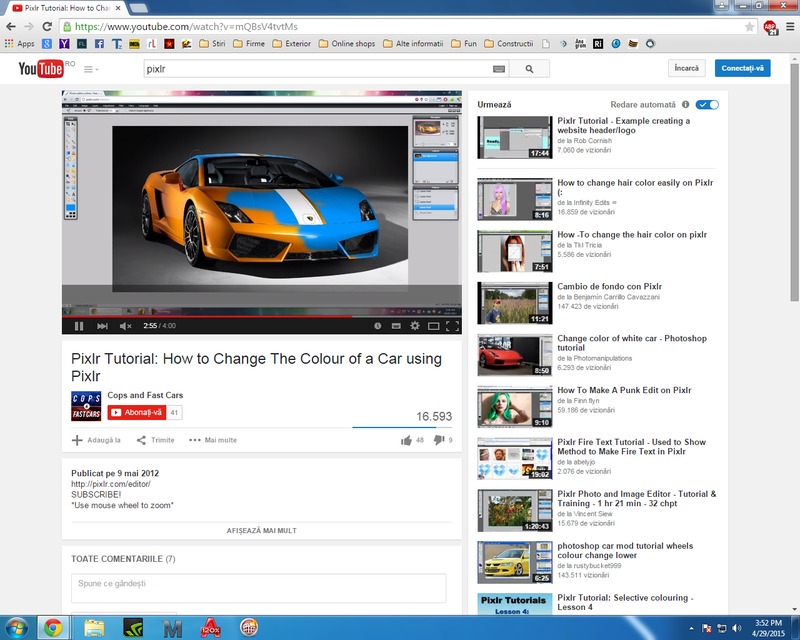This screenshot has height=640, width=800.
Task: Click How To Make A Punk Edit thumbnail
Action: (515, 406)
